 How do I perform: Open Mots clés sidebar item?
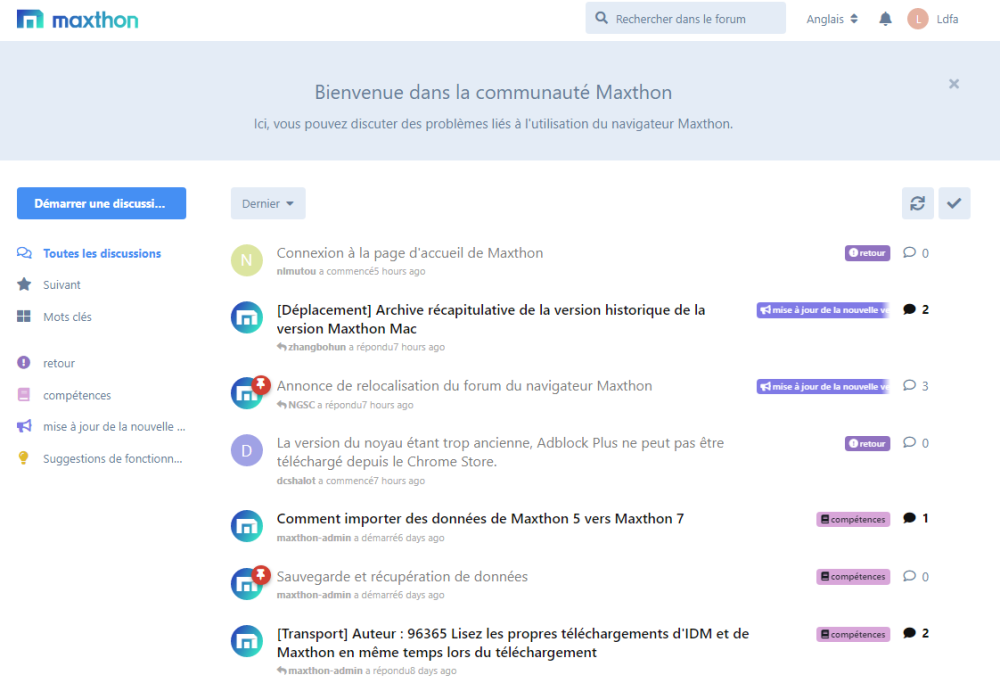pyautogui.click(x=67, y=317)
